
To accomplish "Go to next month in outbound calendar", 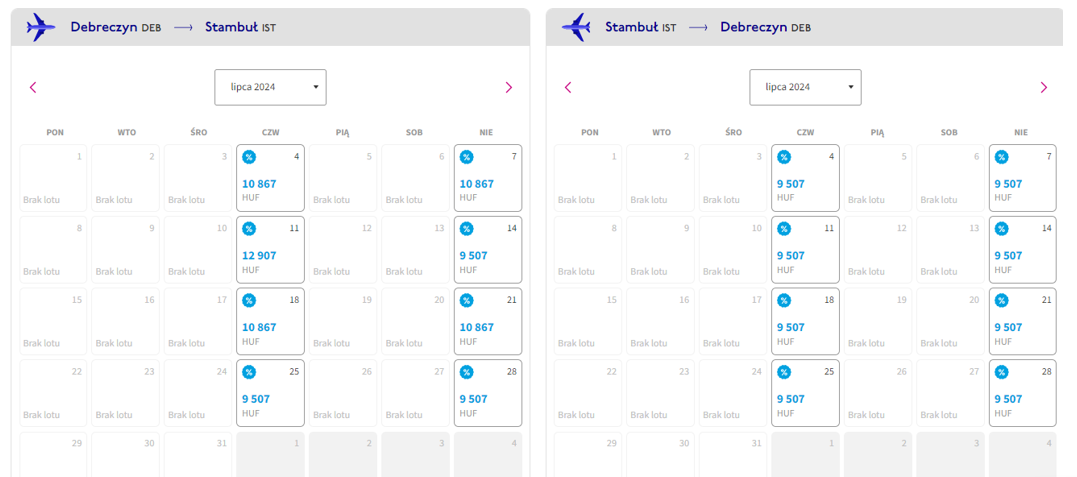I will [508, 87].
